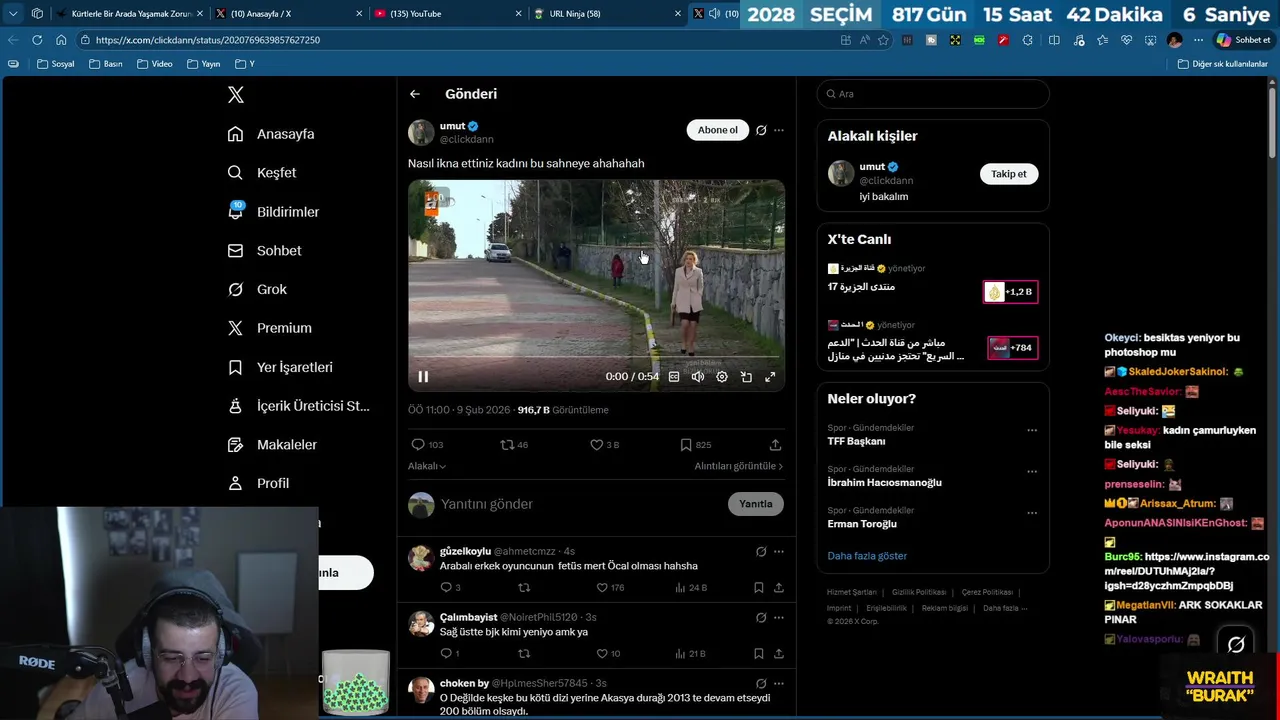Open browser extensions puzzle icon
The image size is (1280, 720).
(1027, 40)
